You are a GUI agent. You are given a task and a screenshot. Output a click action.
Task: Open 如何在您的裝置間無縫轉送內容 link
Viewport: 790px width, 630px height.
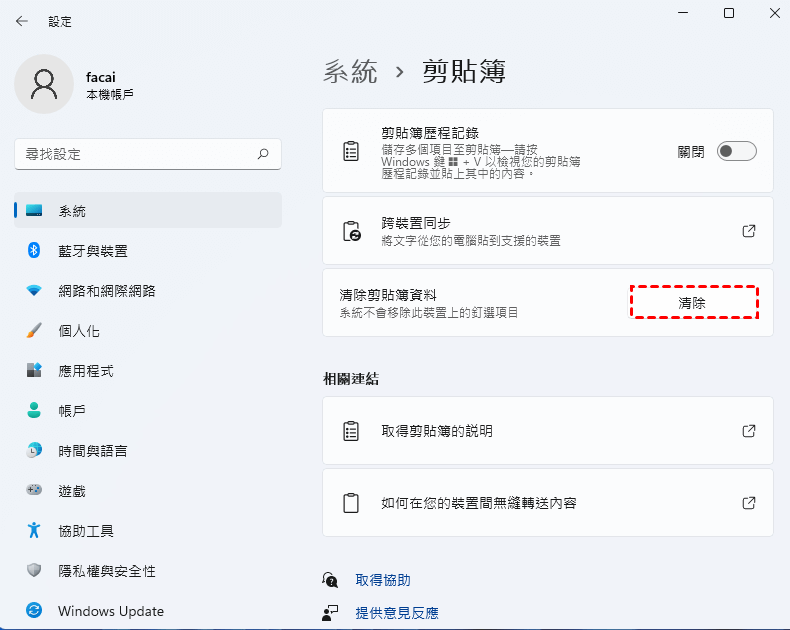click(748, 502)
